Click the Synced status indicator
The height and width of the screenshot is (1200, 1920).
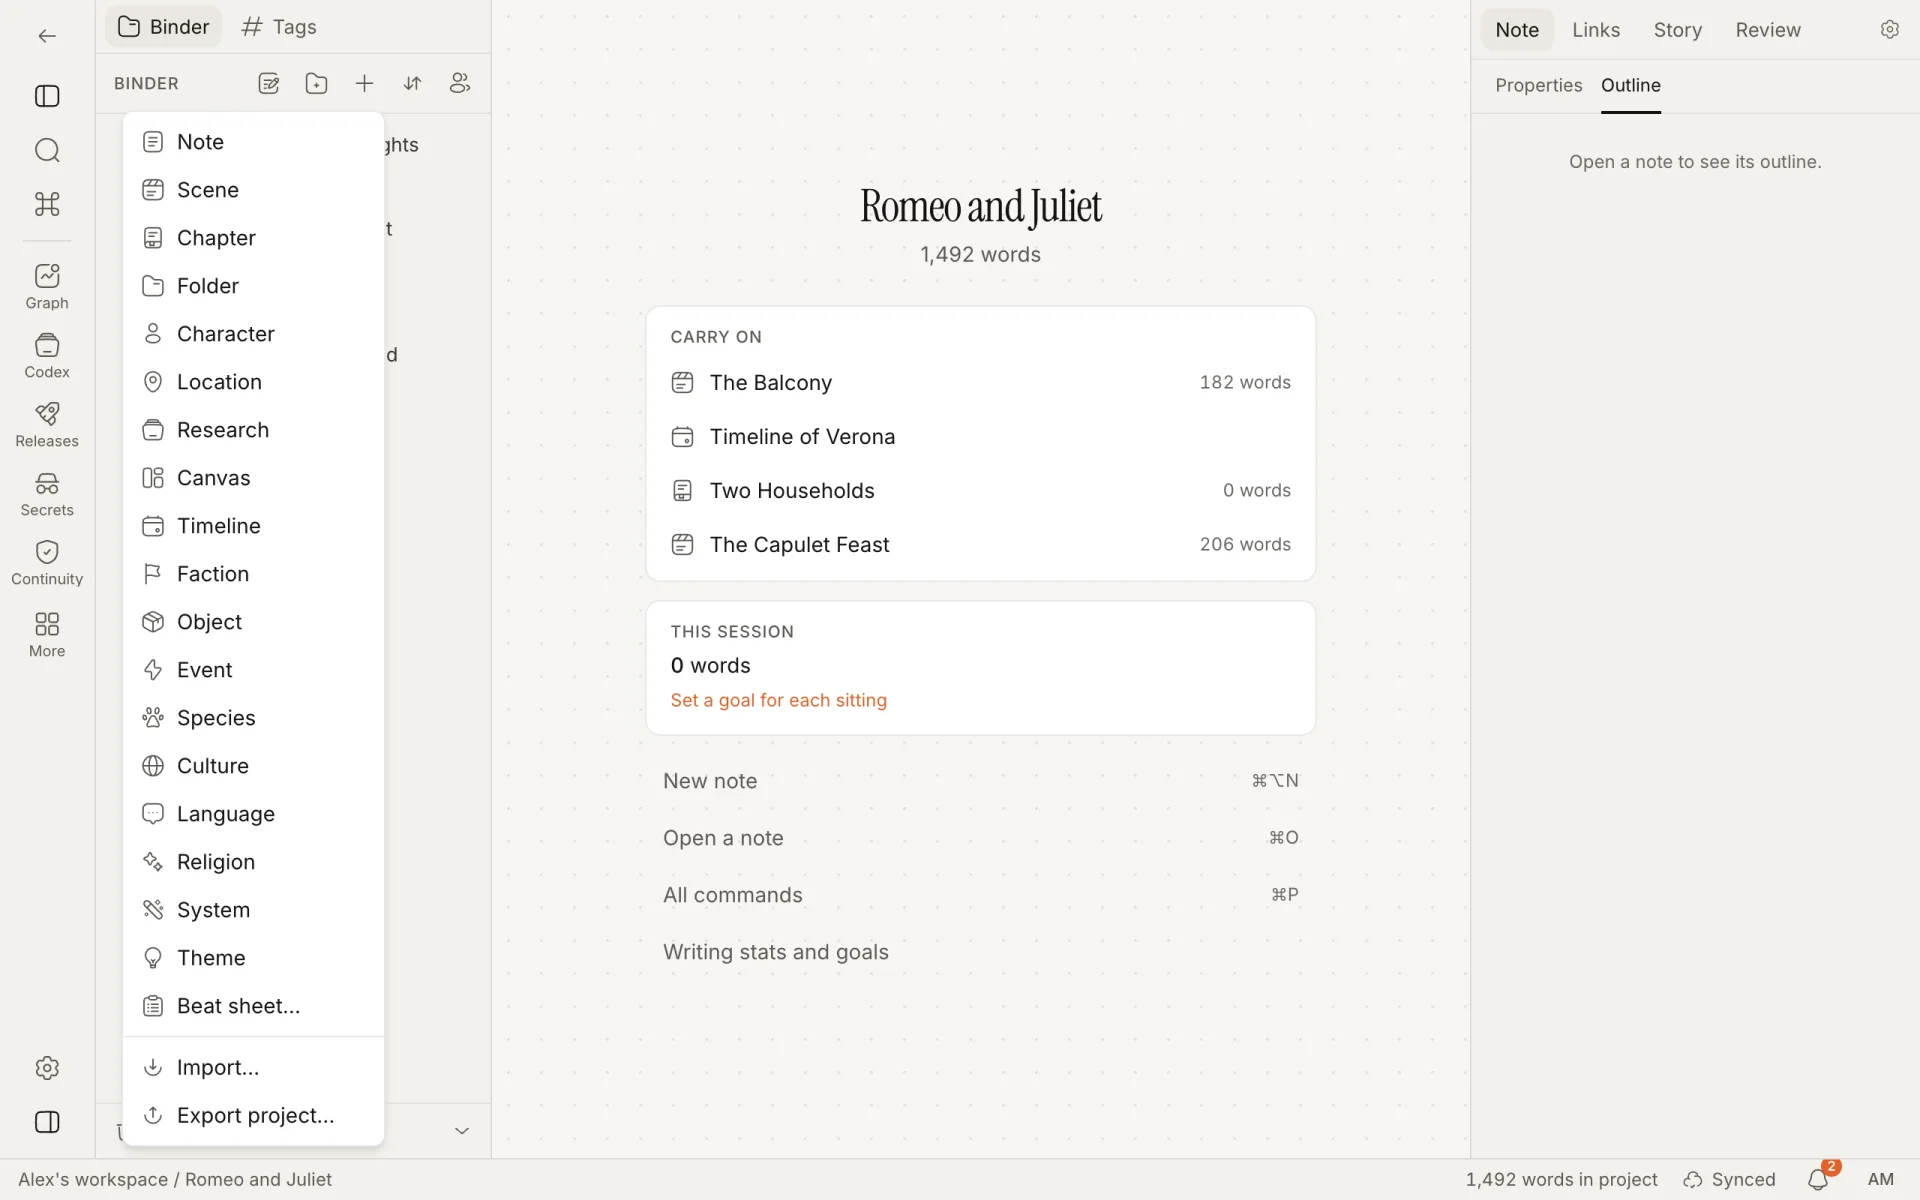(x=1729, y=1180)
